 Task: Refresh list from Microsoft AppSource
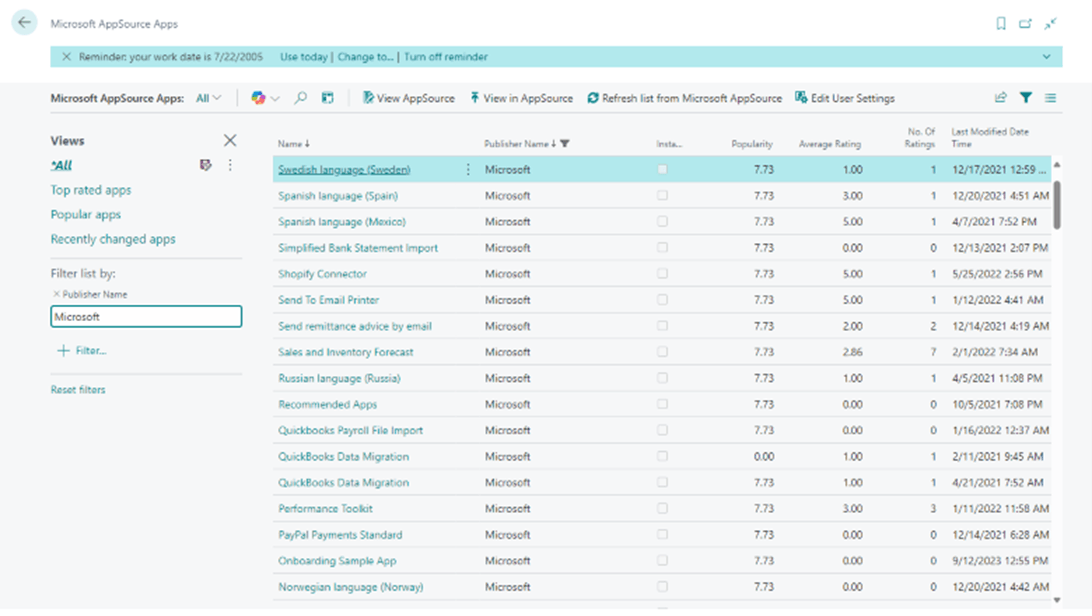click(x=685, y=98)
